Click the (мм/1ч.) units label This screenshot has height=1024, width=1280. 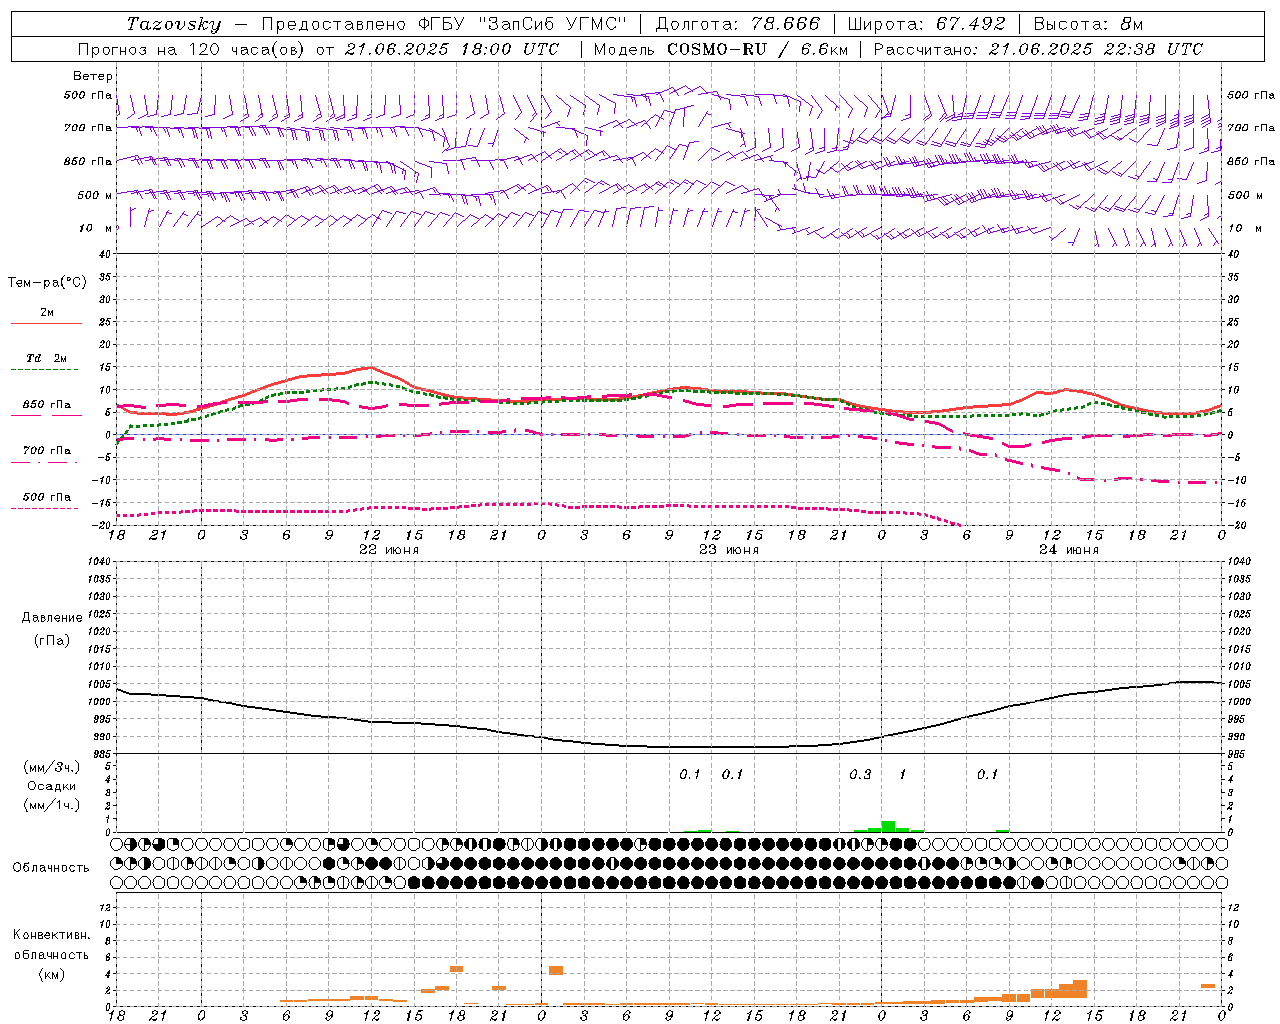[x=52, y=805]
